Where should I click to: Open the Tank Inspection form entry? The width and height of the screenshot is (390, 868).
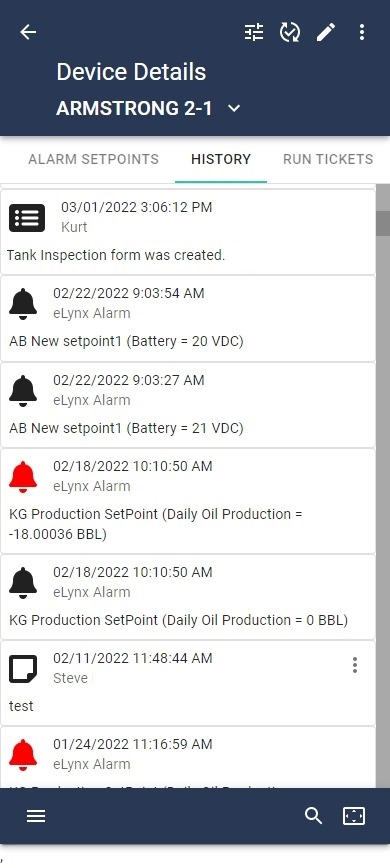coord(188,232)
